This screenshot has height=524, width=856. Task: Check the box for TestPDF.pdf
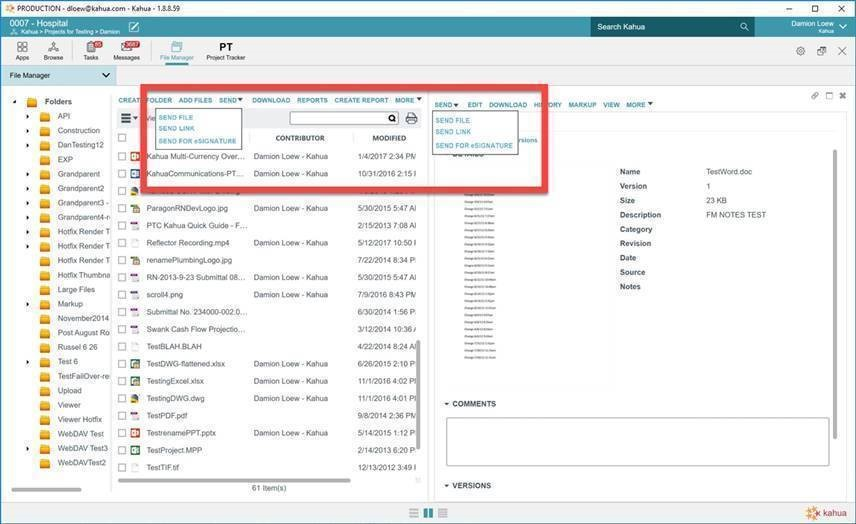pyautogui.click(x=122, y=416)
